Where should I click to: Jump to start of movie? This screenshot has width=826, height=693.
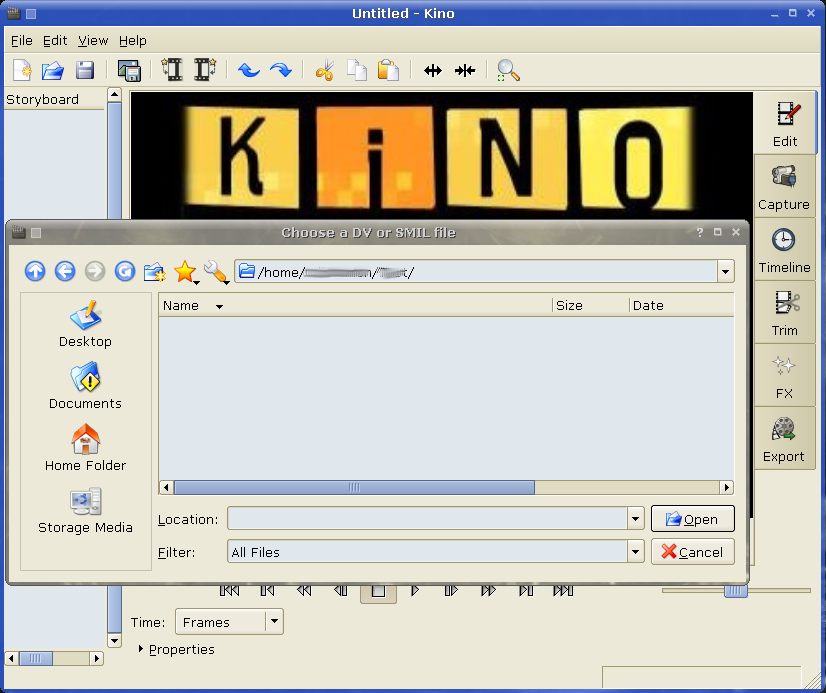point(229,591)
